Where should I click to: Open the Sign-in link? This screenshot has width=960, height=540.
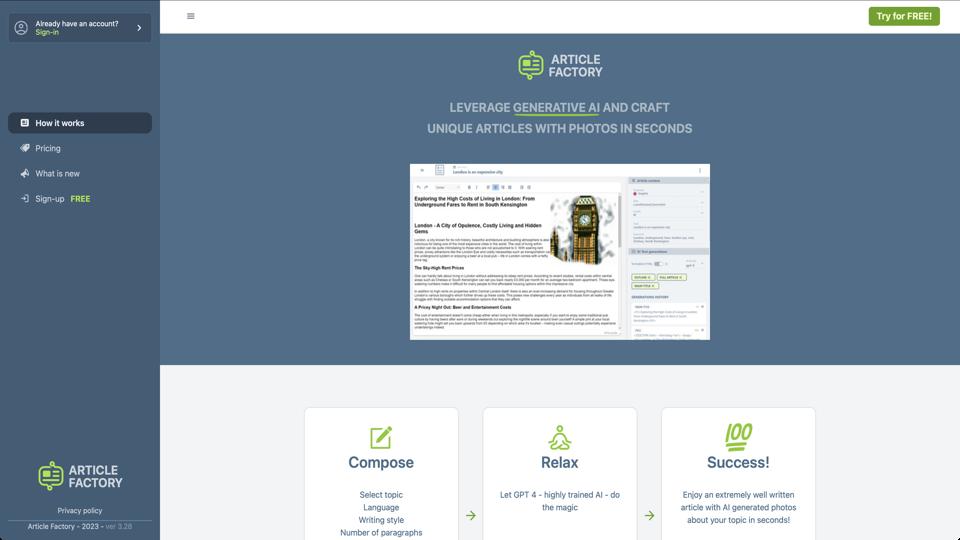coord(47,33)
